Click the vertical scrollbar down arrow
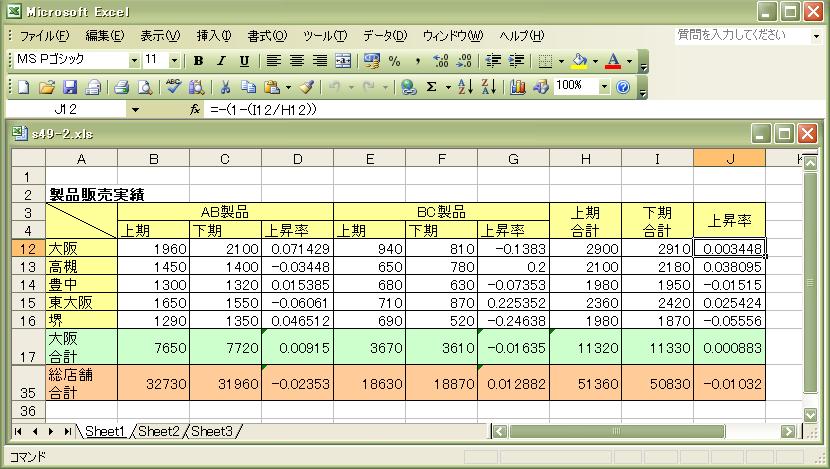Image resolution: width=830 pixels, height=469 pixels. click(x=810, y=414)
